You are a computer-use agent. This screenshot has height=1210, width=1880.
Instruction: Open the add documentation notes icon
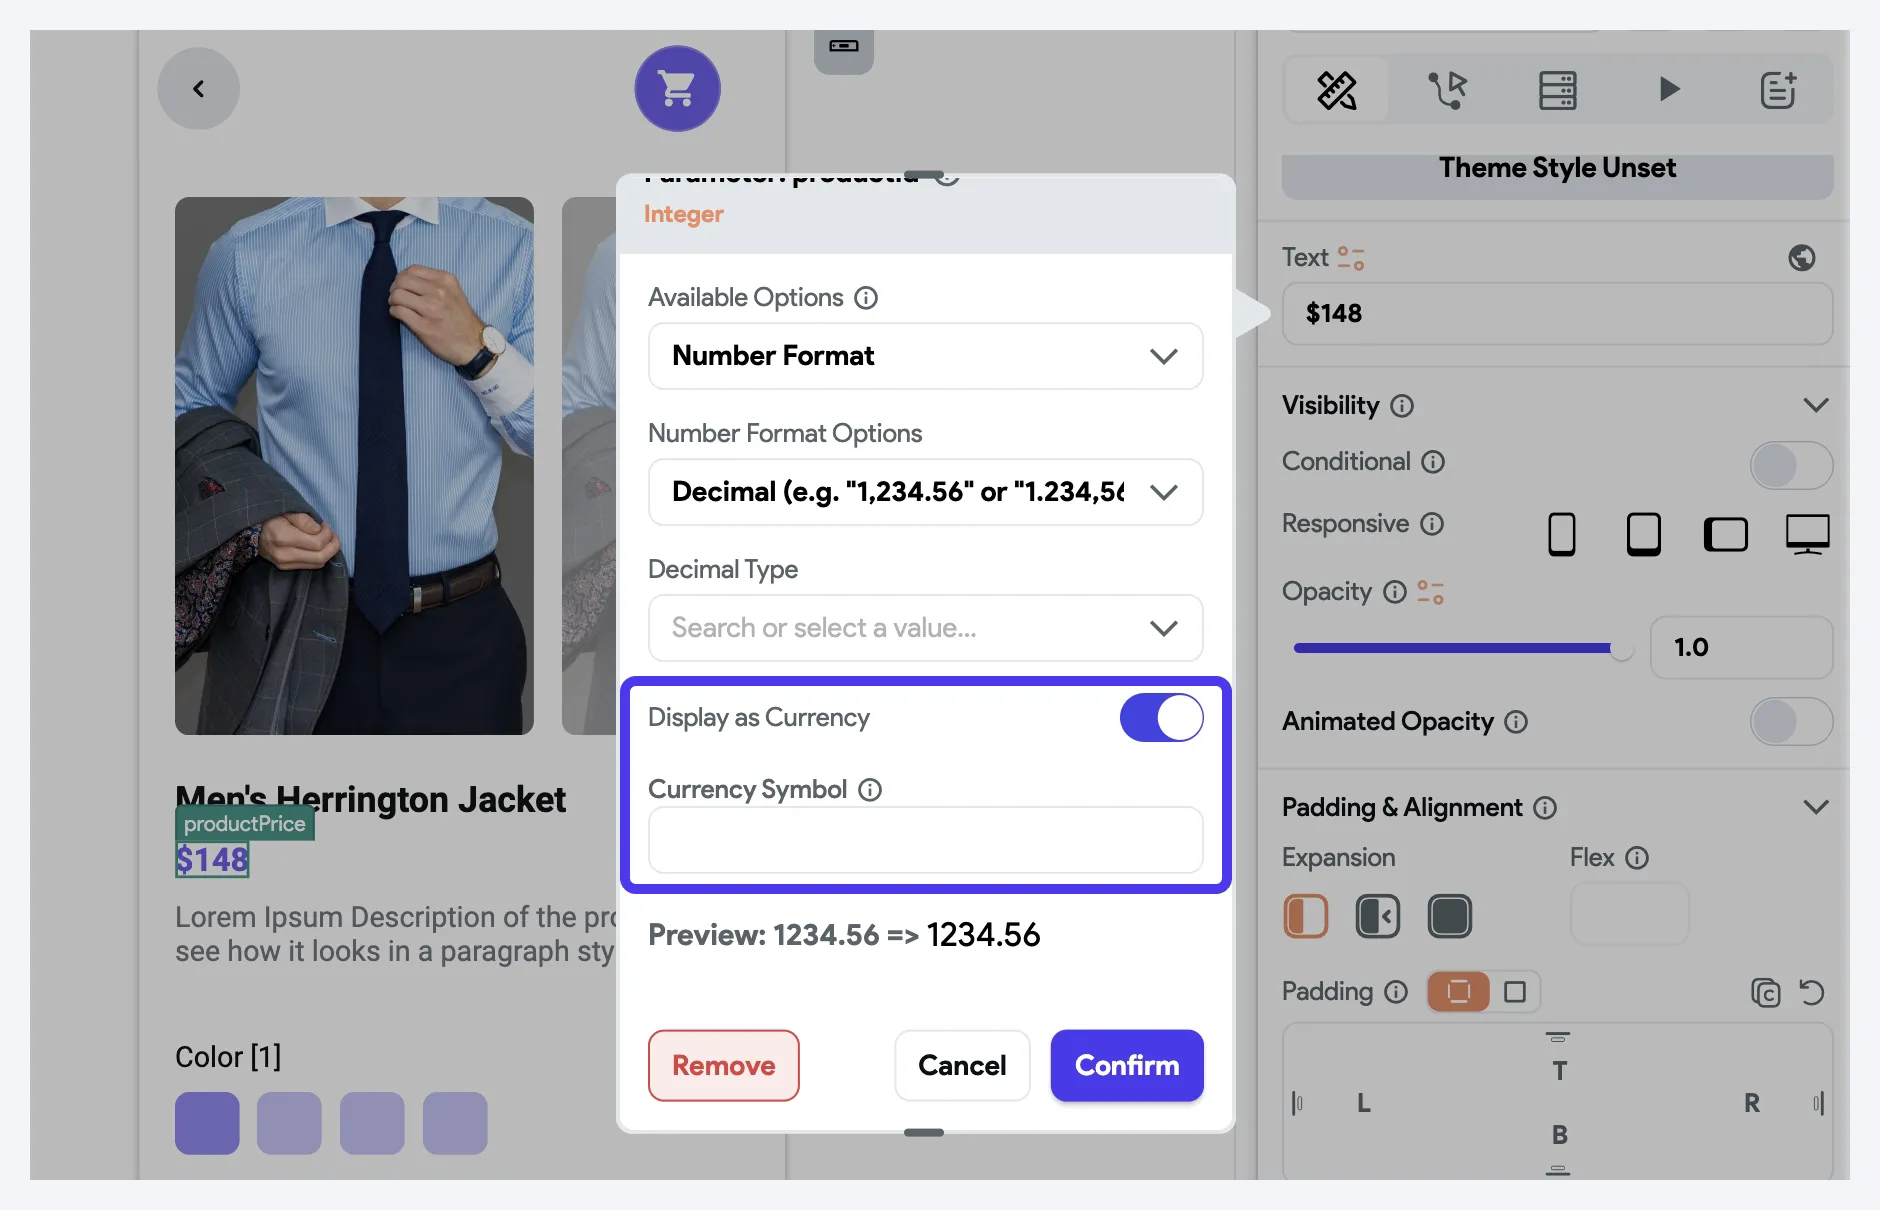point(1779,90)
